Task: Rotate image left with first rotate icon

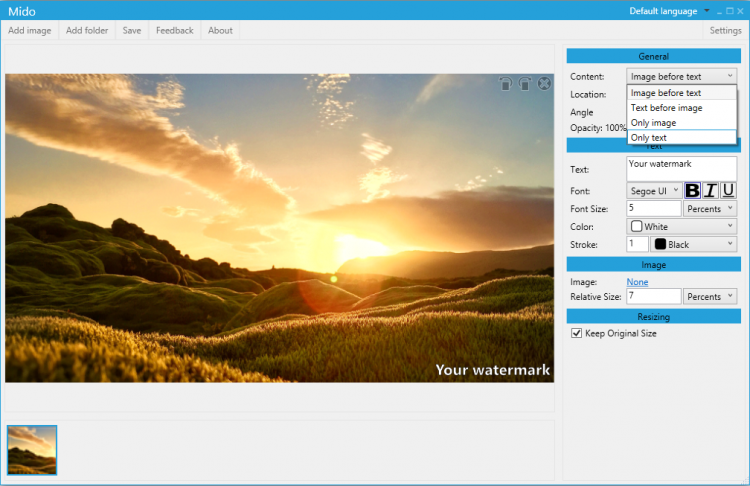Action: click(x=506, y=84)
